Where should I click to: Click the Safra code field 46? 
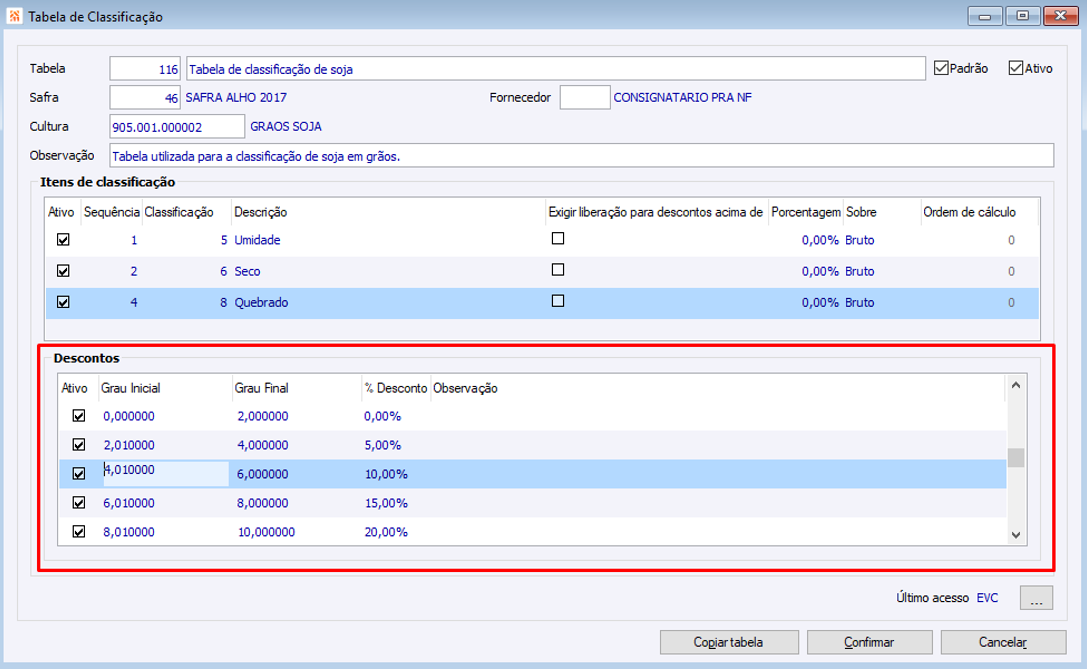[145, 98]
